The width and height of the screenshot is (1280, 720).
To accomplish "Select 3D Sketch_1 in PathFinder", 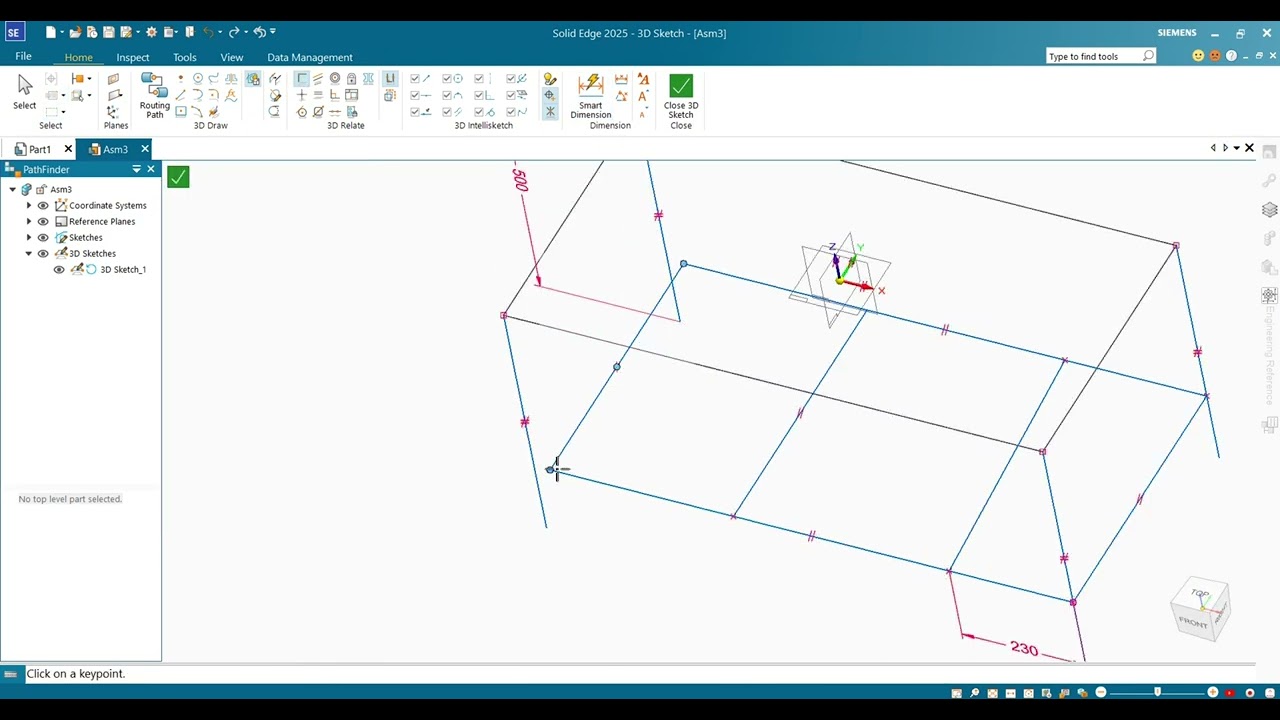I will pyautogui.click(x=123, y=269).
